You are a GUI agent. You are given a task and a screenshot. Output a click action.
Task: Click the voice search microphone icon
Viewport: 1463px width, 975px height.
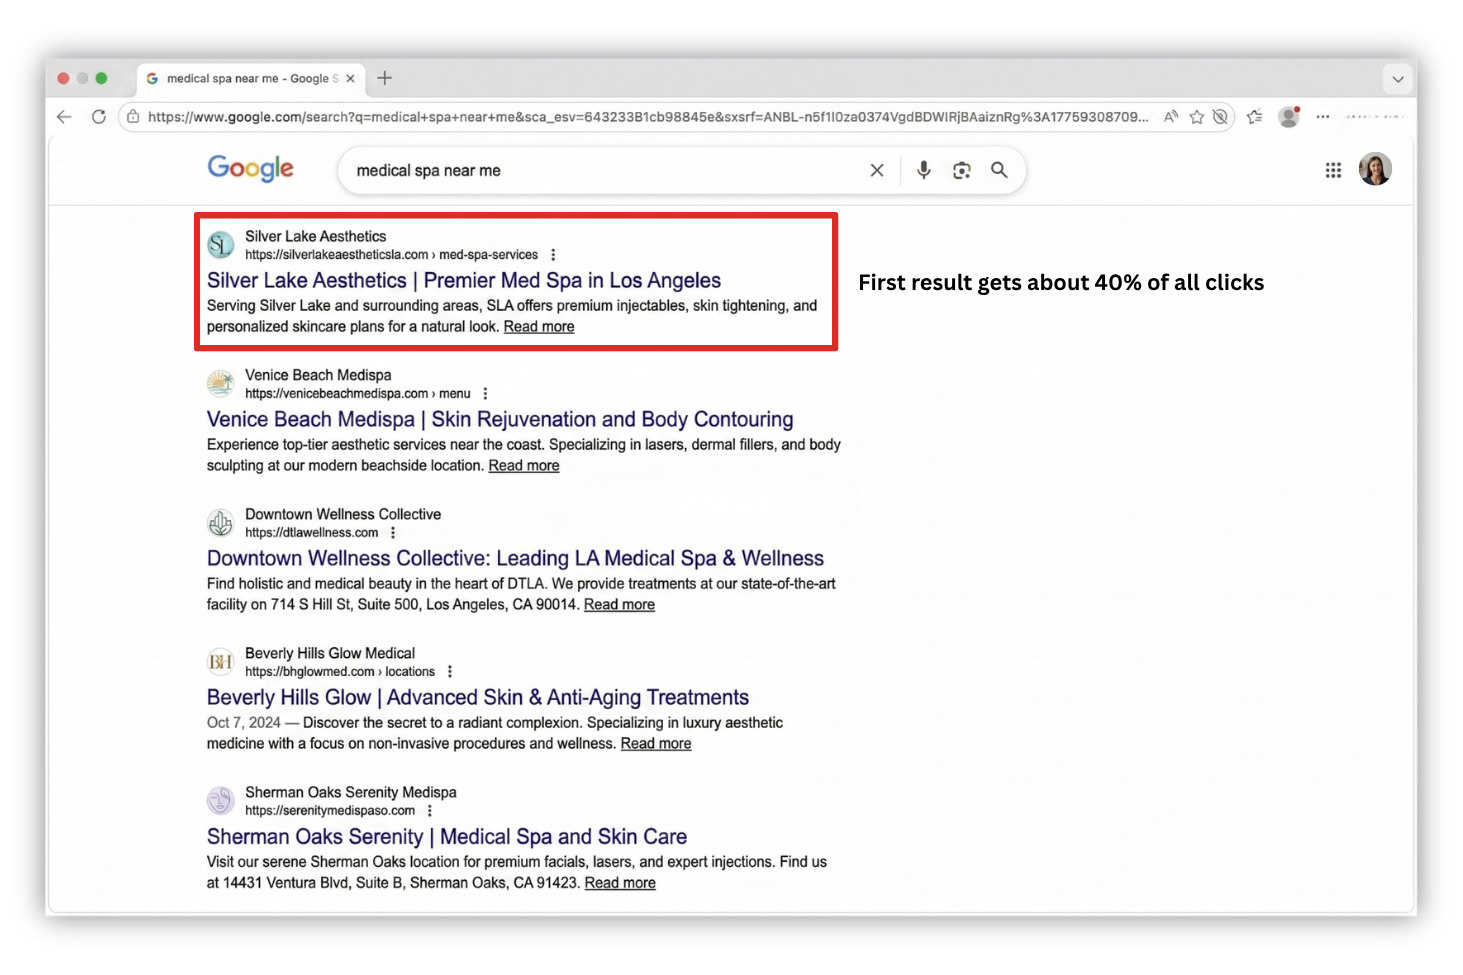(x=923, y=170)
